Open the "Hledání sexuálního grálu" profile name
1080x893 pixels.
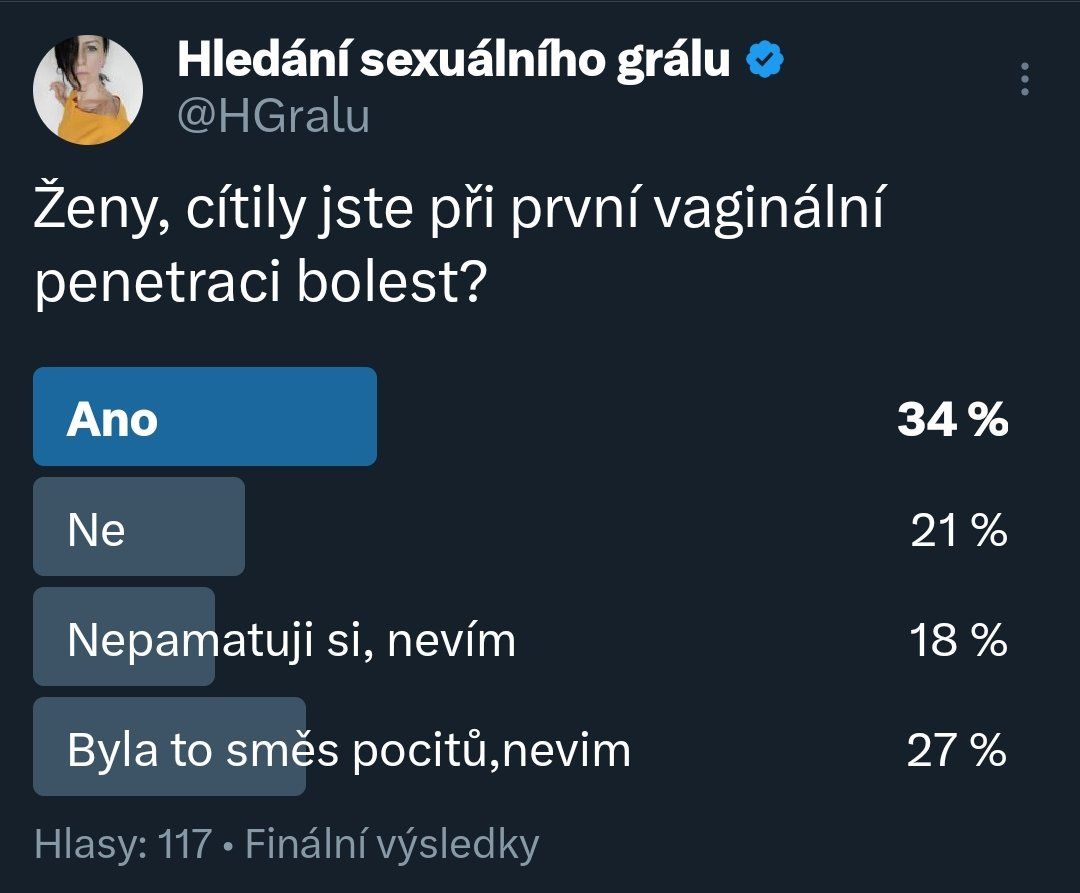pos(453,62)
